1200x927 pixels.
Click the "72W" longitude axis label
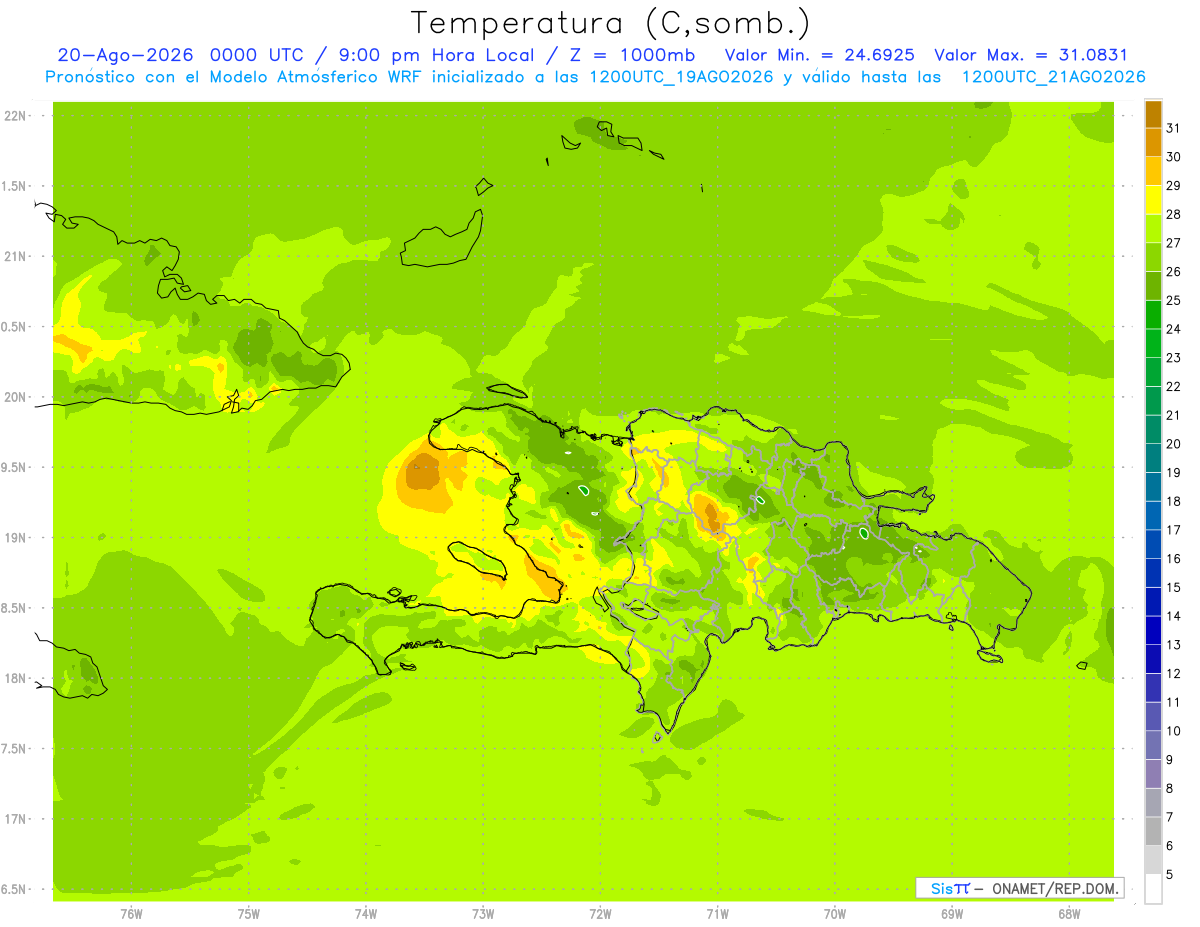click(x=600, y=914)
